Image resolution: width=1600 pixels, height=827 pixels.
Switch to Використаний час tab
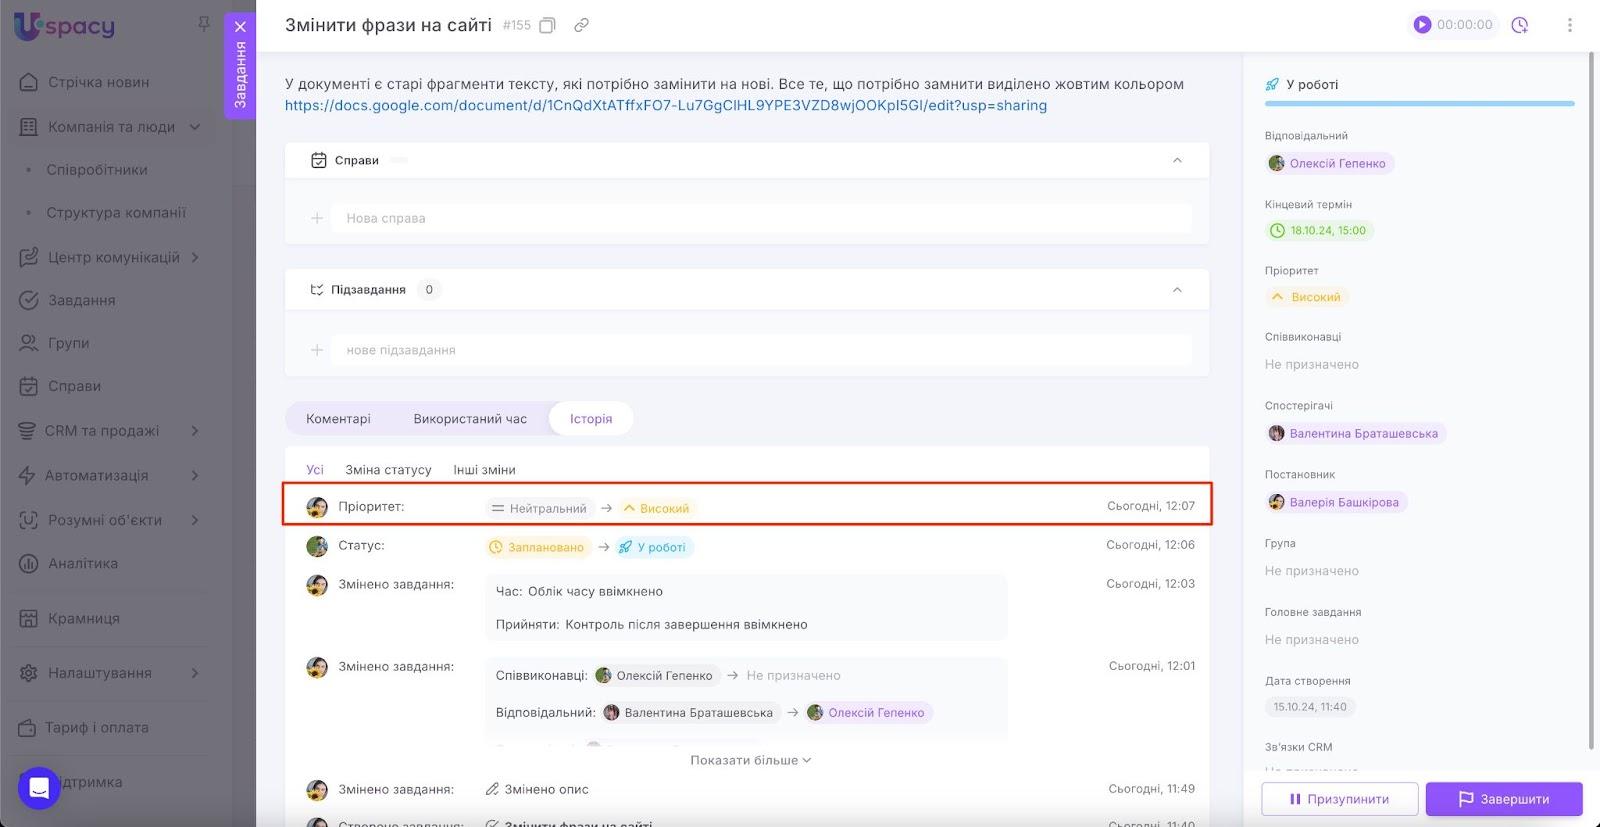(x=470, y=419)
